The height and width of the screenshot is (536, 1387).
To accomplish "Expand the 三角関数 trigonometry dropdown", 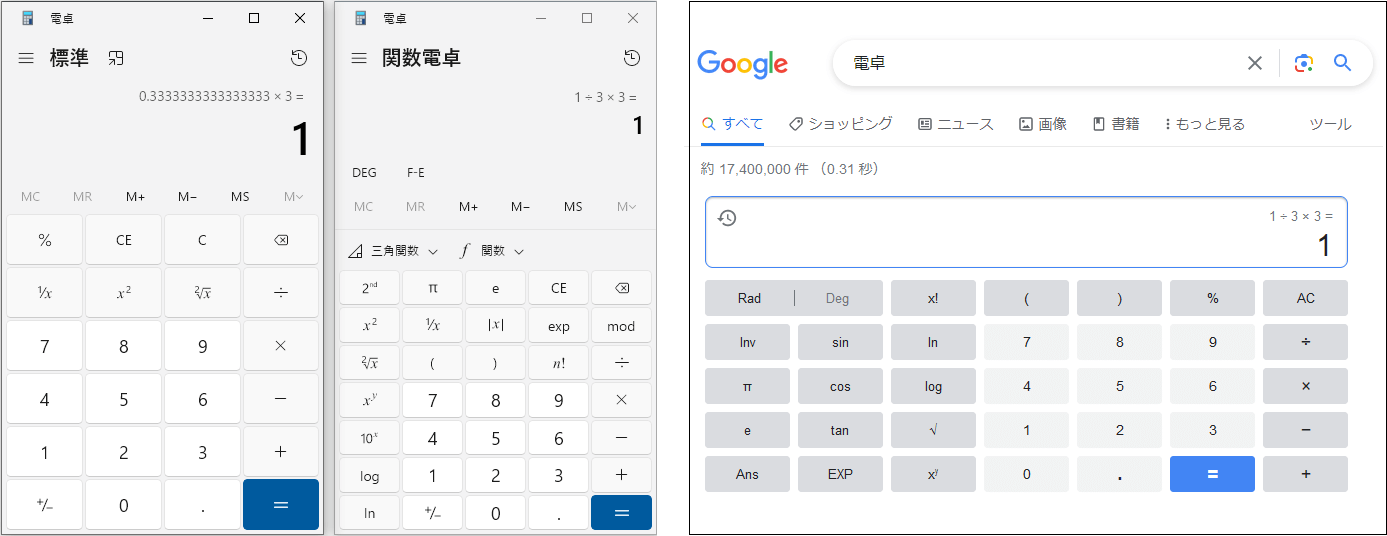I will click(x=393, y=251).
